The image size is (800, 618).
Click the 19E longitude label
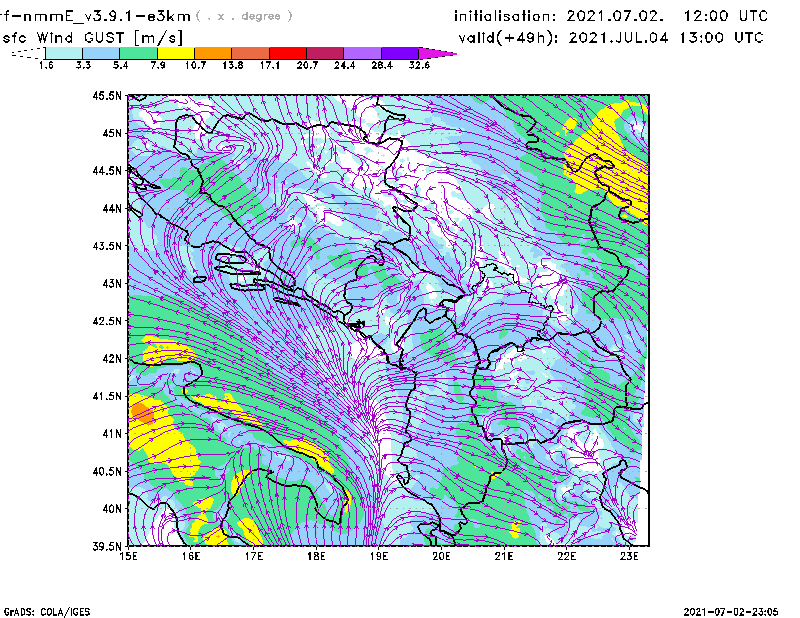pos(379,556)
